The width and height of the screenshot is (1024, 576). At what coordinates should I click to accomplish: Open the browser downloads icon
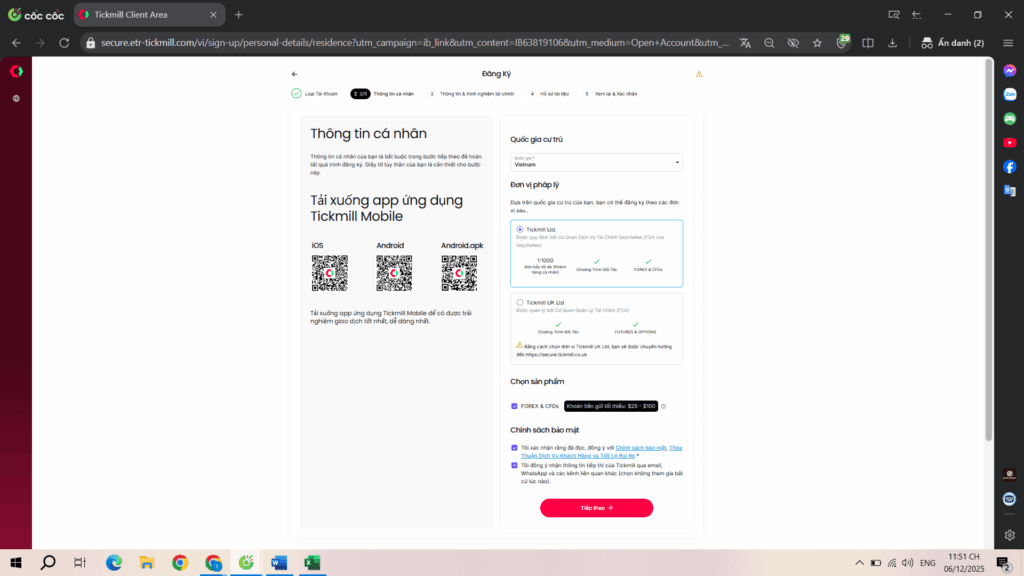coord(892,43)
